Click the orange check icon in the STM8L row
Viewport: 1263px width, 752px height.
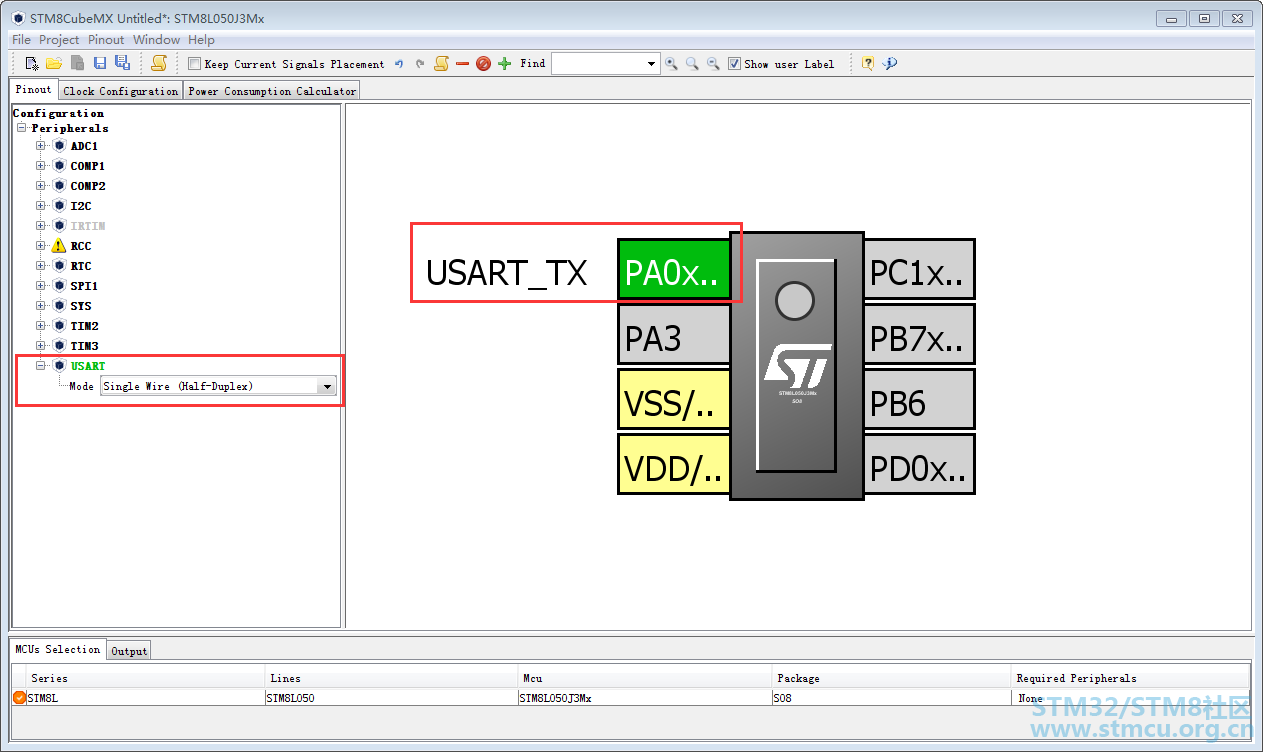(19, 697)
